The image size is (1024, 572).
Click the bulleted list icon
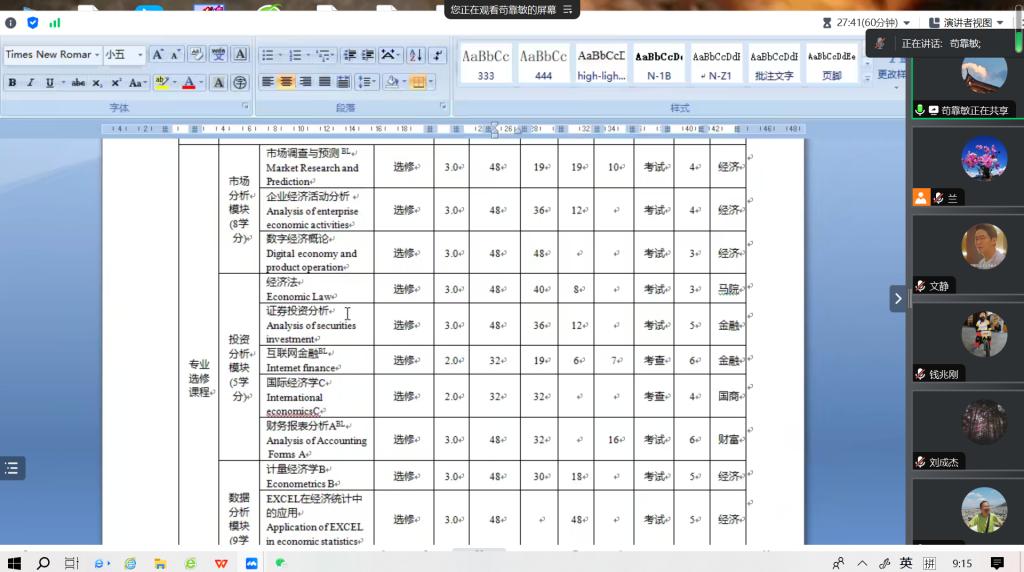click(x=267, y=55)
